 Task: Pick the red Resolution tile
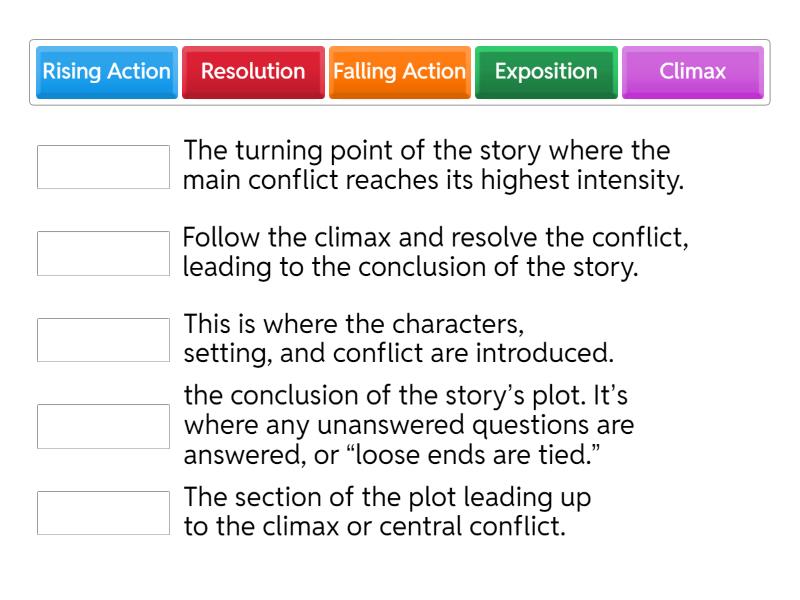[253, 72]
